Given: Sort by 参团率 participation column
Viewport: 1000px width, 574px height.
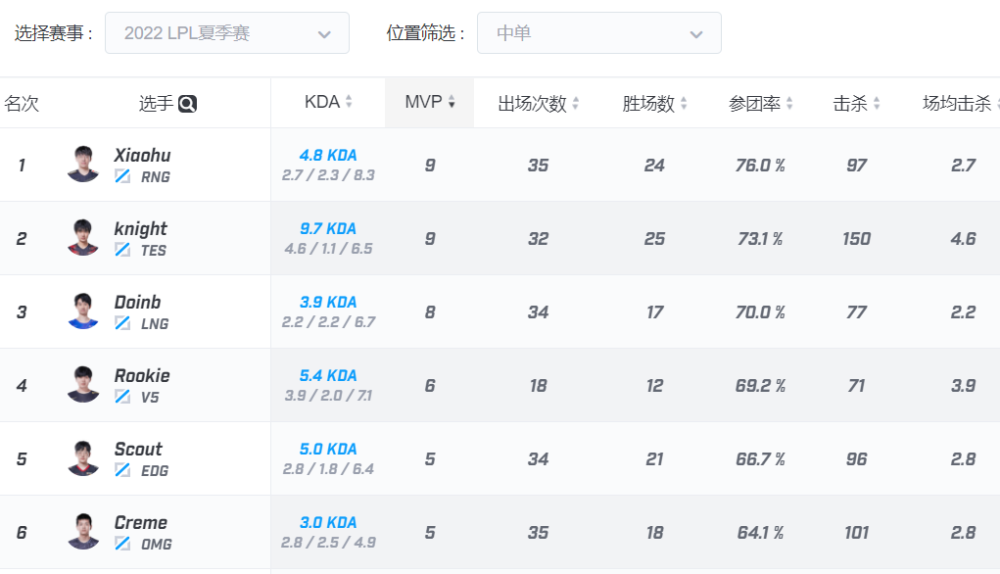Looking at the screenshot, I should 761,103.
